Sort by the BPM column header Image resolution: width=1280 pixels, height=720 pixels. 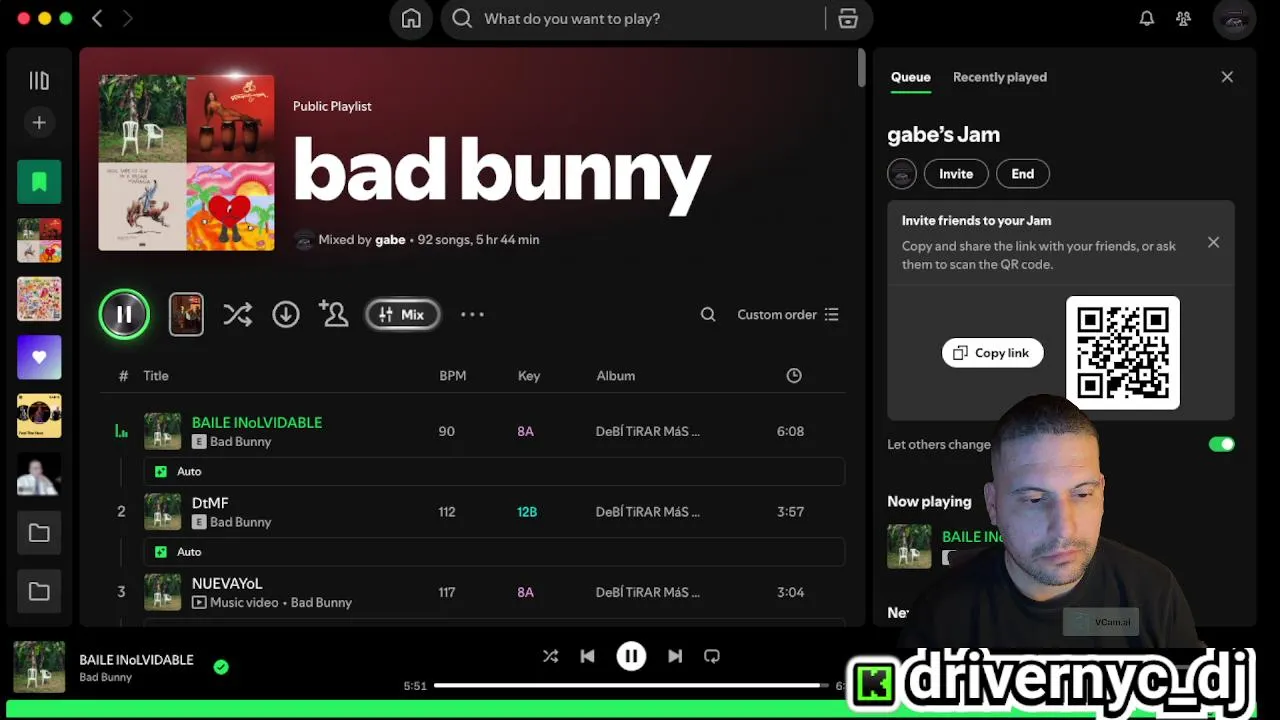[453, 376]
